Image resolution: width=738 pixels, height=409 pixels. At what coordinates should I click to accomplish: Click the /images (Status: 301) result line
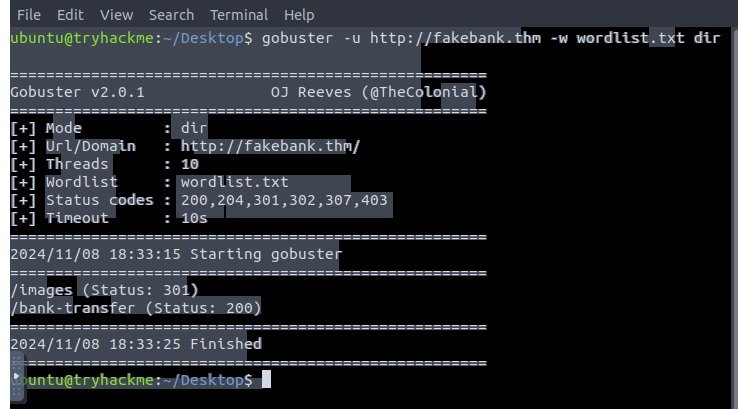coord(104,290)
